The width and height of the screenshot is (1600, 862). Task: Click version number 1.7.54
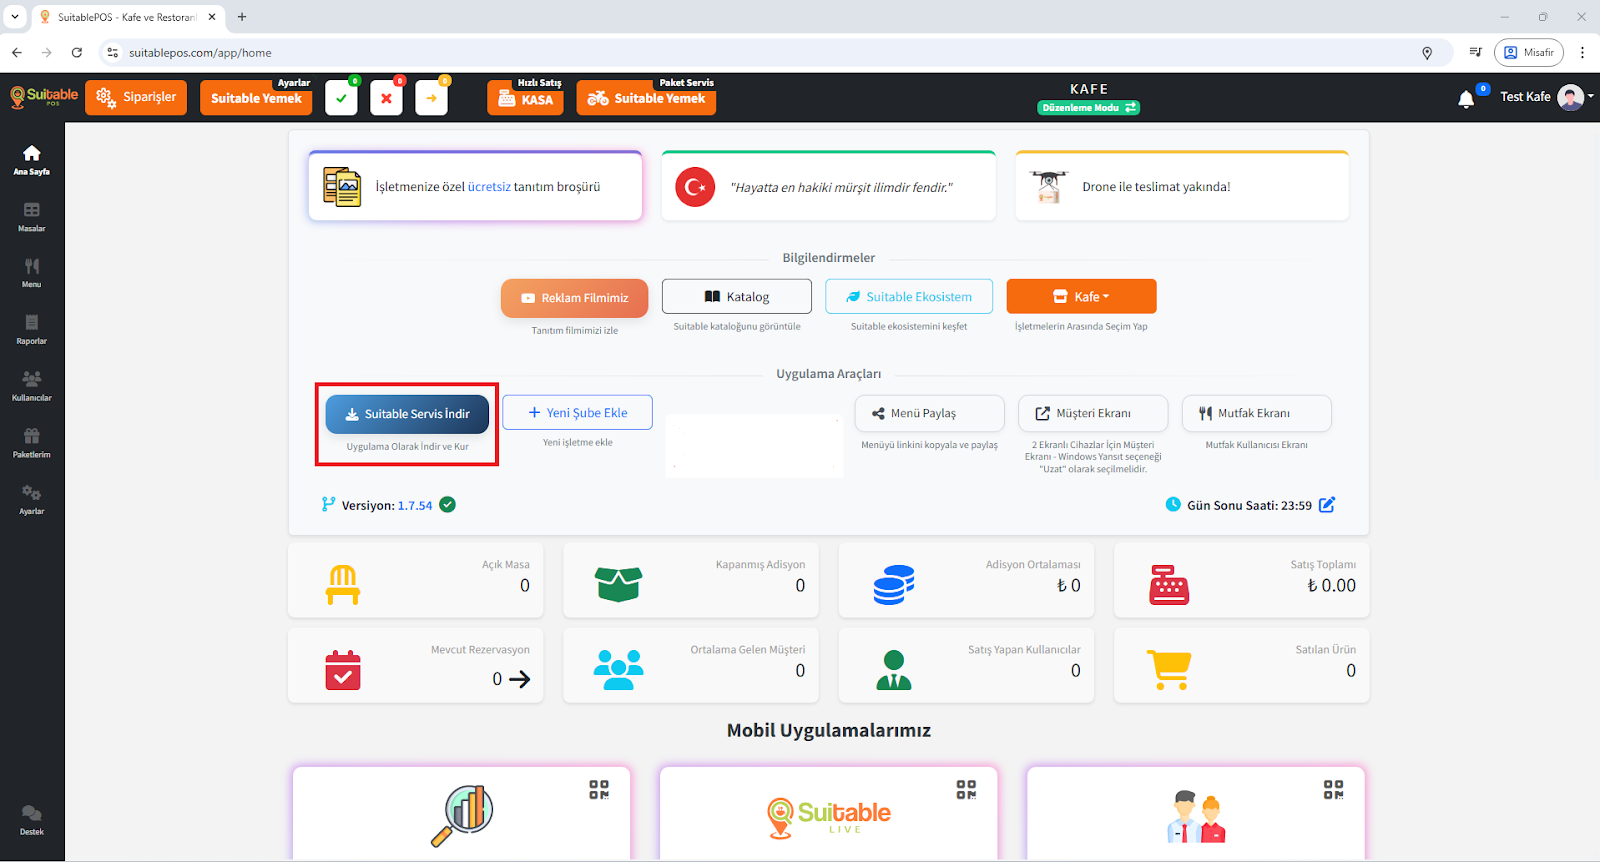pyautogui.click(x=415, y=506)
